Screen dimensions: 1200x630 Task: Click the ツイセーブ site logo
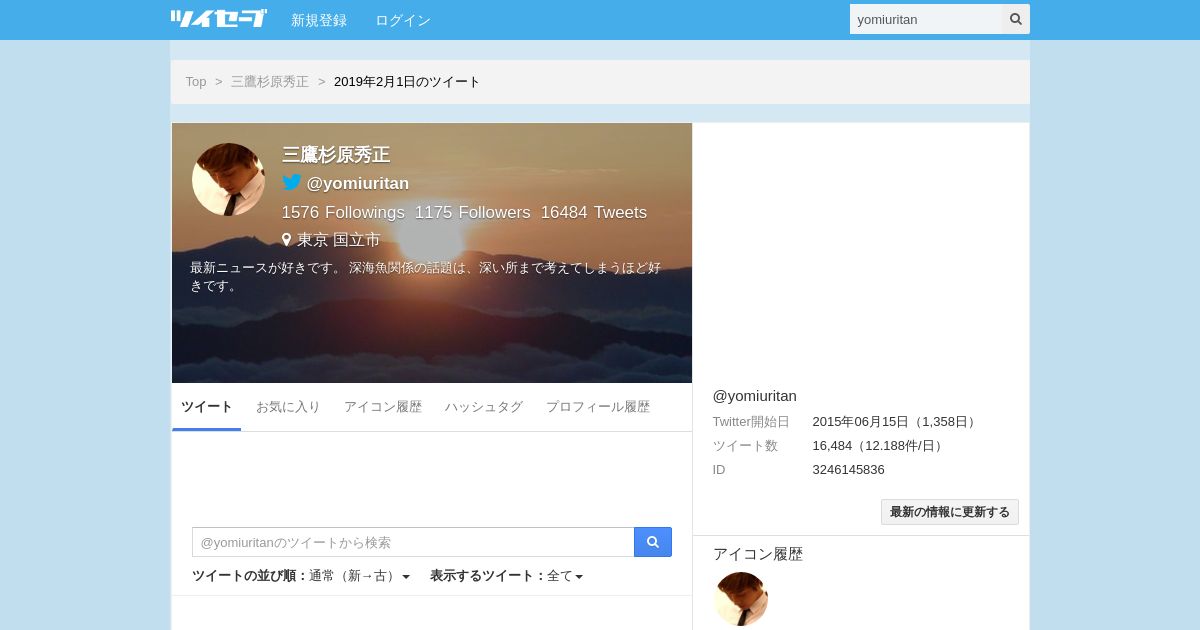click(218, 19)
